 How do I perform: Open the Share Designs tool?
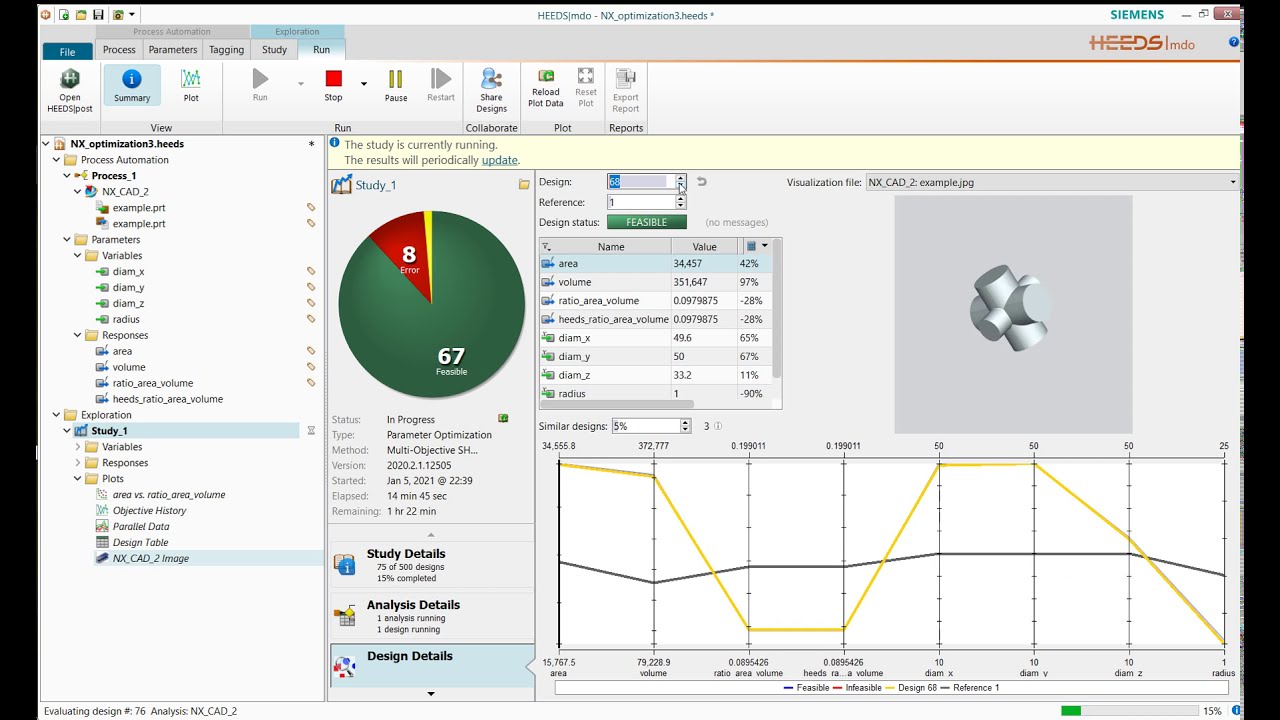pyautogui.click(x=491, y=90)
